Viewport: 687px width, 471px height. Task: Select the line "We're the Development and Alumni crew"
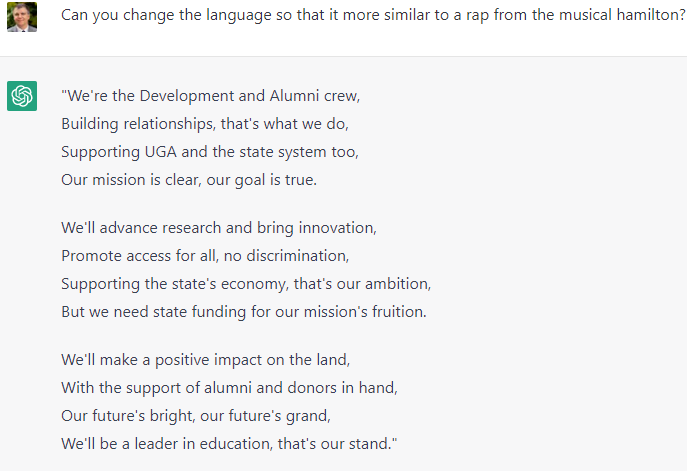click(x=211, y=96)
